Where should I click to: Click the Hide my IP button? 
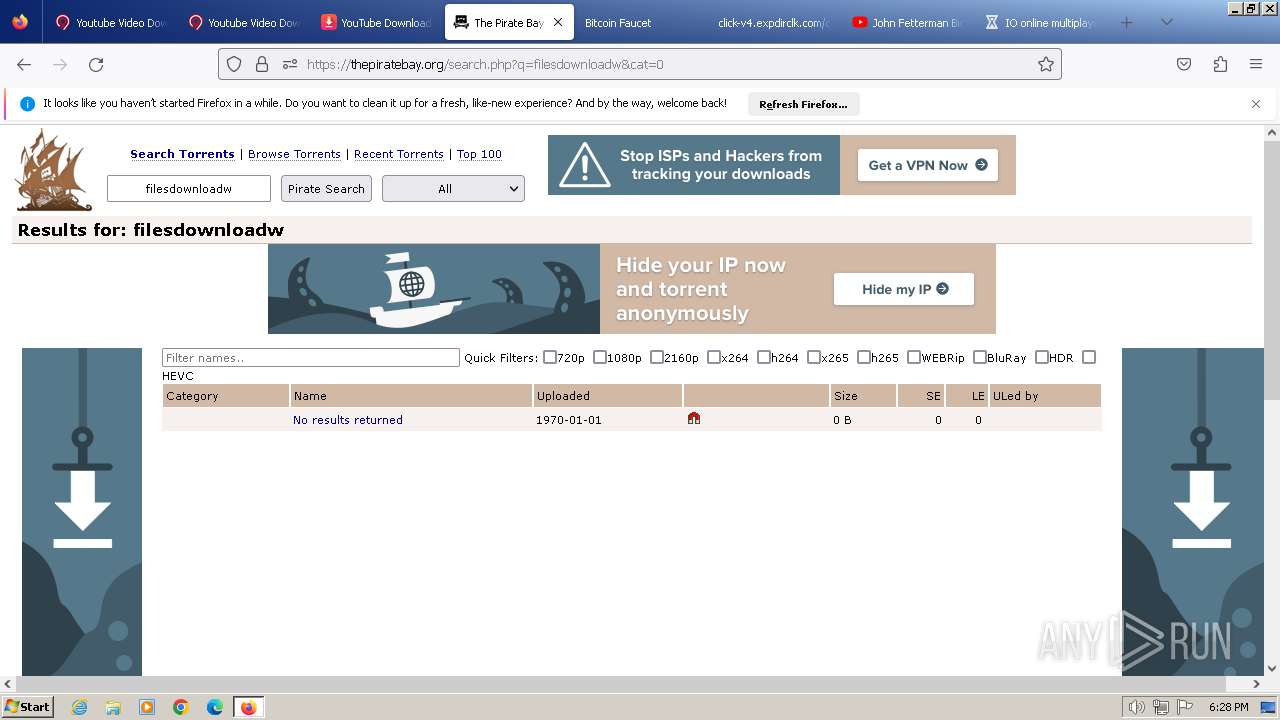click(x=904, y=289)
